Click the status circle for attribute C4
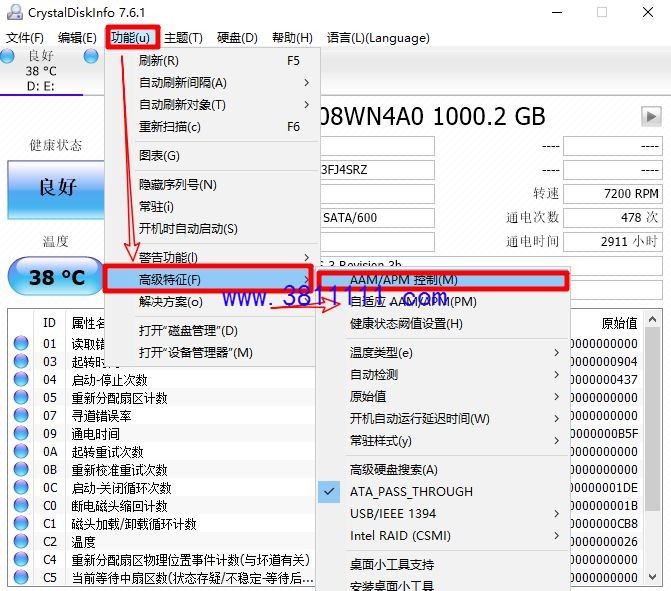Image resolution: width=671 pixels, height=591 pixels. pyautogui.click(x=21, y=559)
